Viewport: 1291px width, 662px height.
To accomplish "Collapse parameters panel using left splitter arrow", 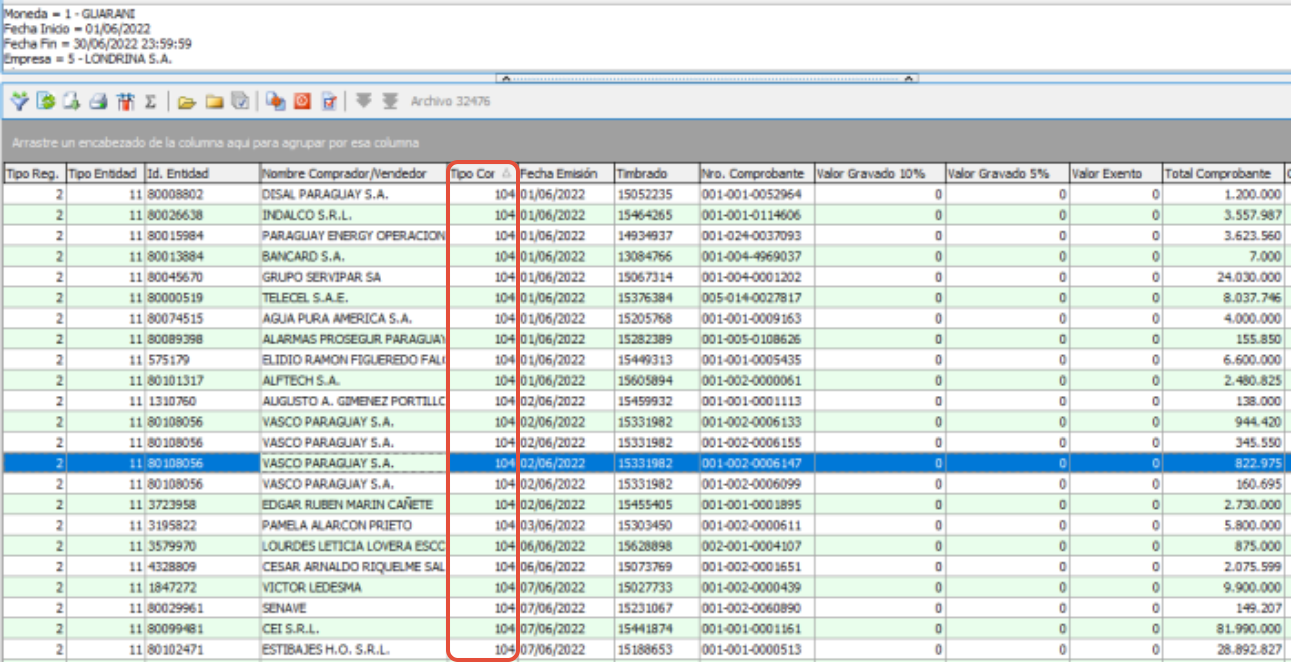I will tap(505, 78).
